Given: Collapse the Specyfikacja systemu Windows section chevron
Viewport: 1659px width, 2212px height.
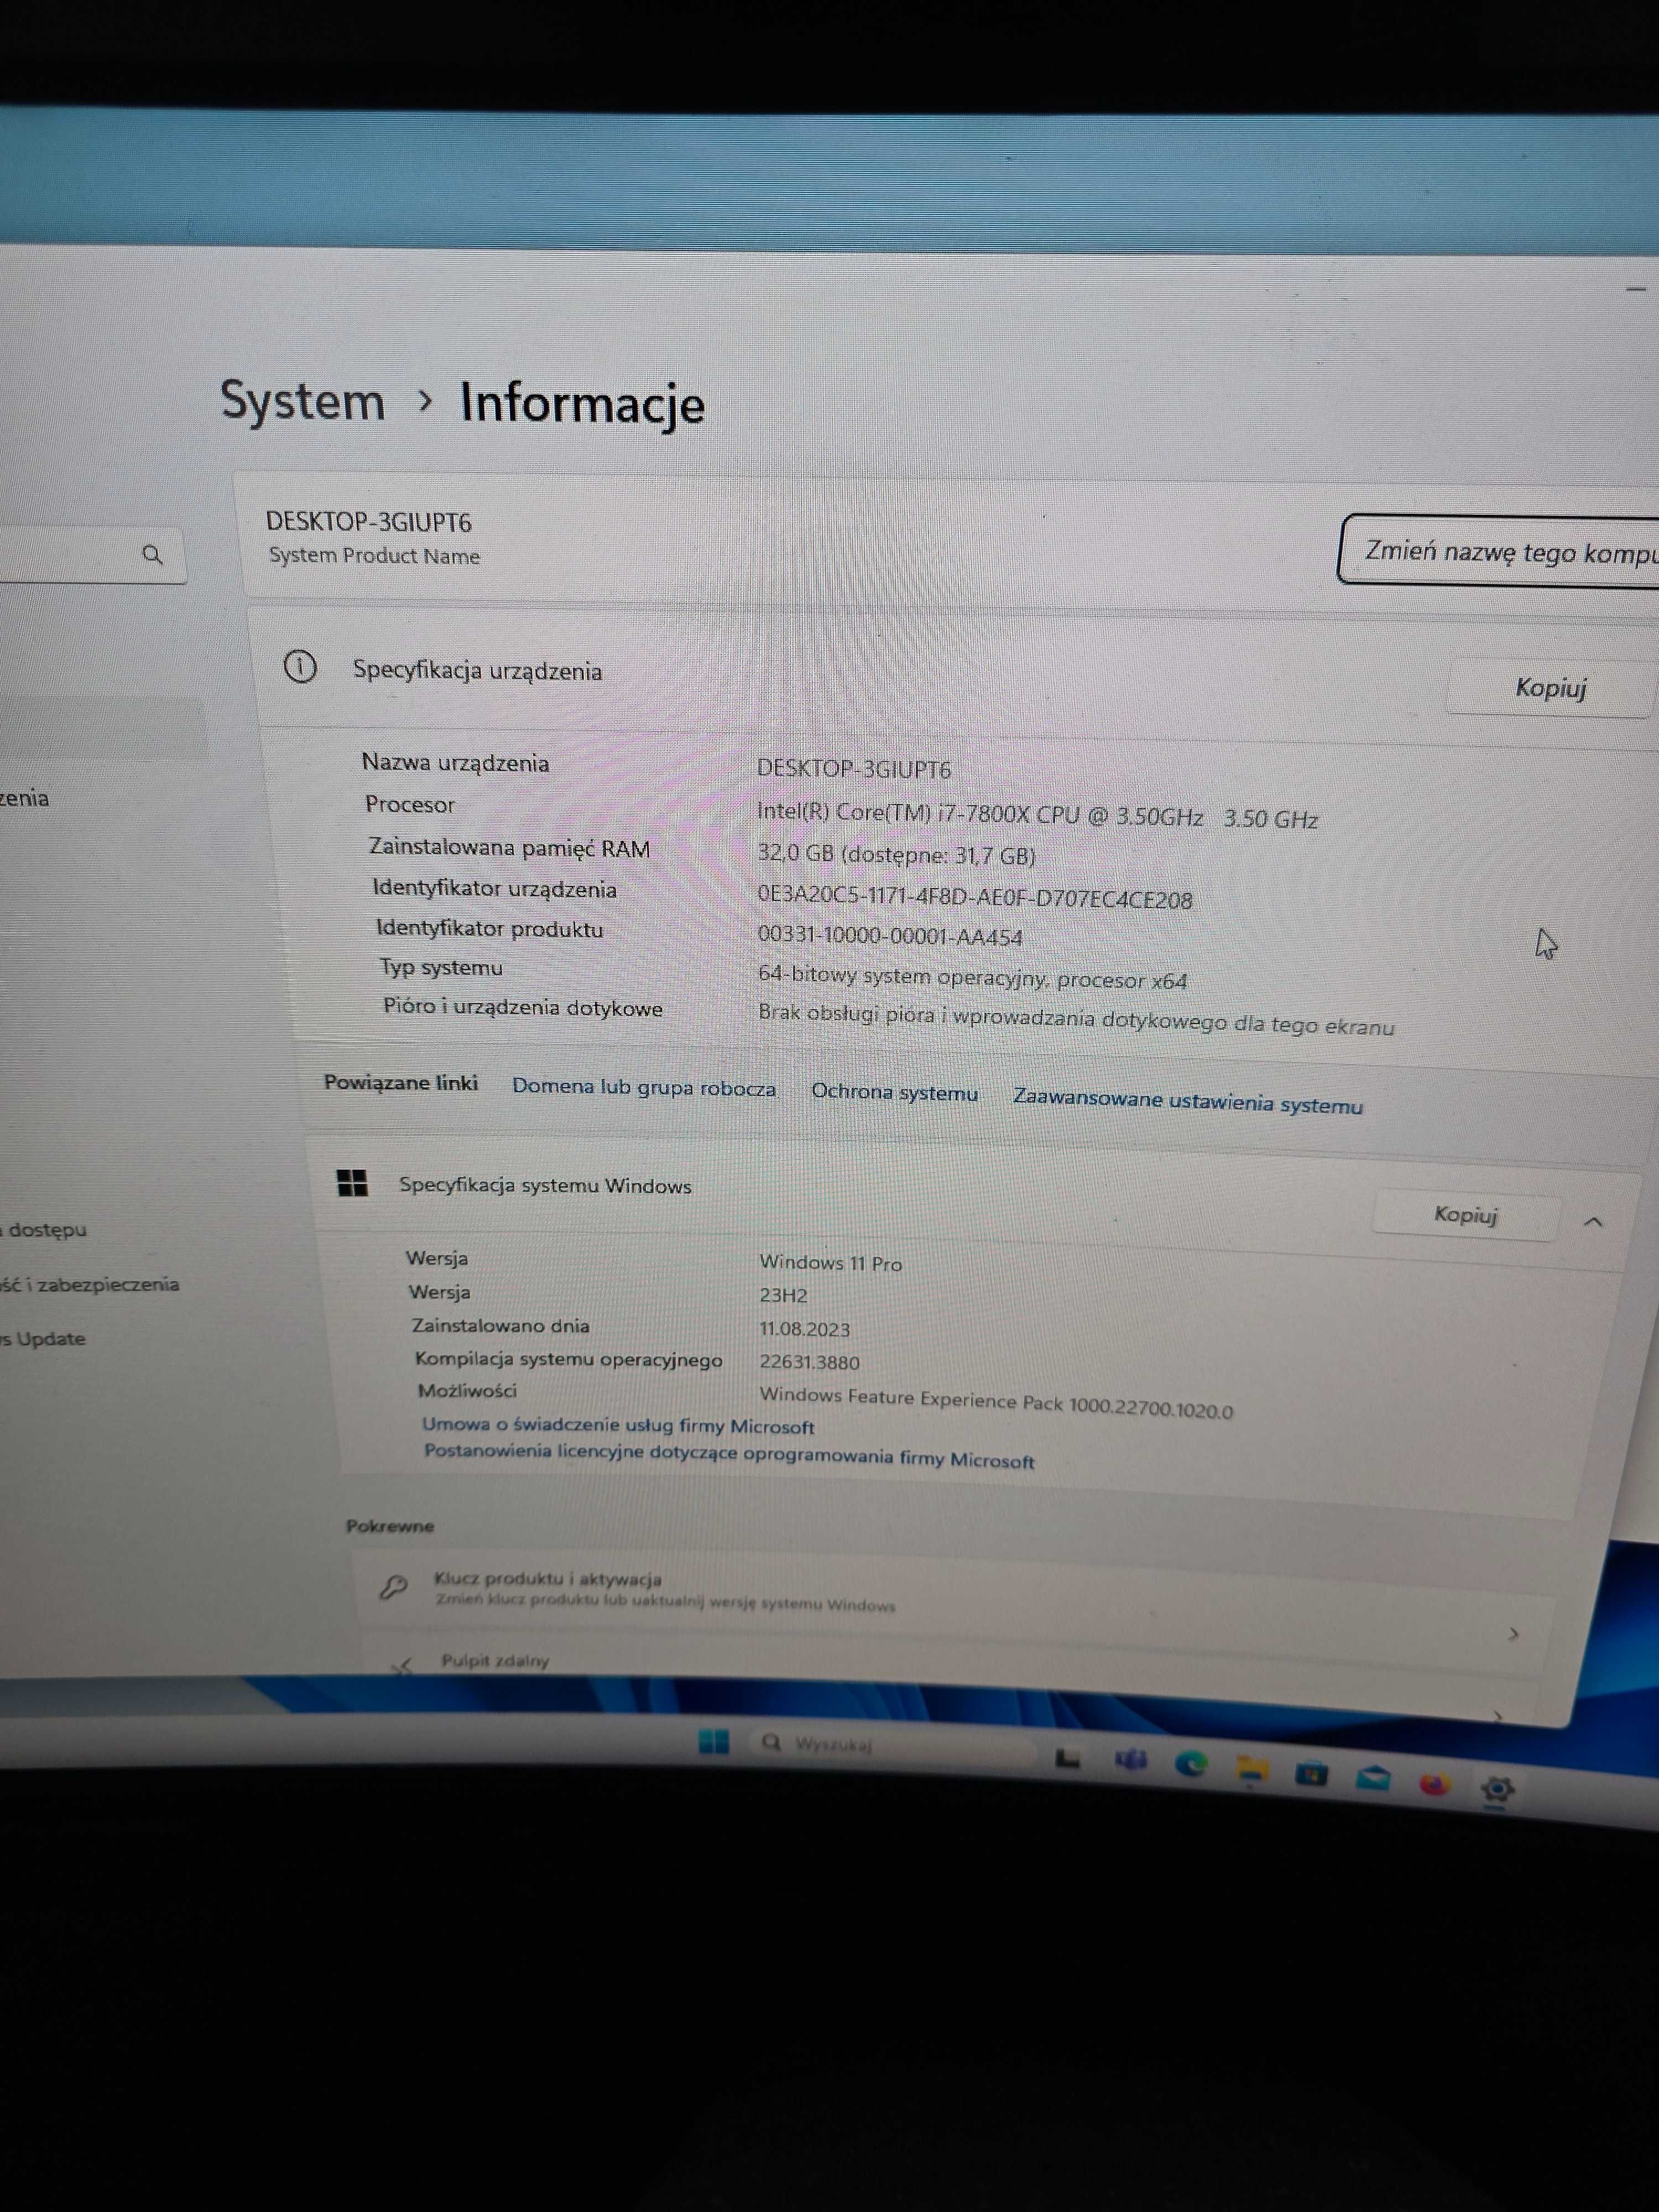Looking at the screenshot, I should pyautogui.click(x=1594, y=1221).
